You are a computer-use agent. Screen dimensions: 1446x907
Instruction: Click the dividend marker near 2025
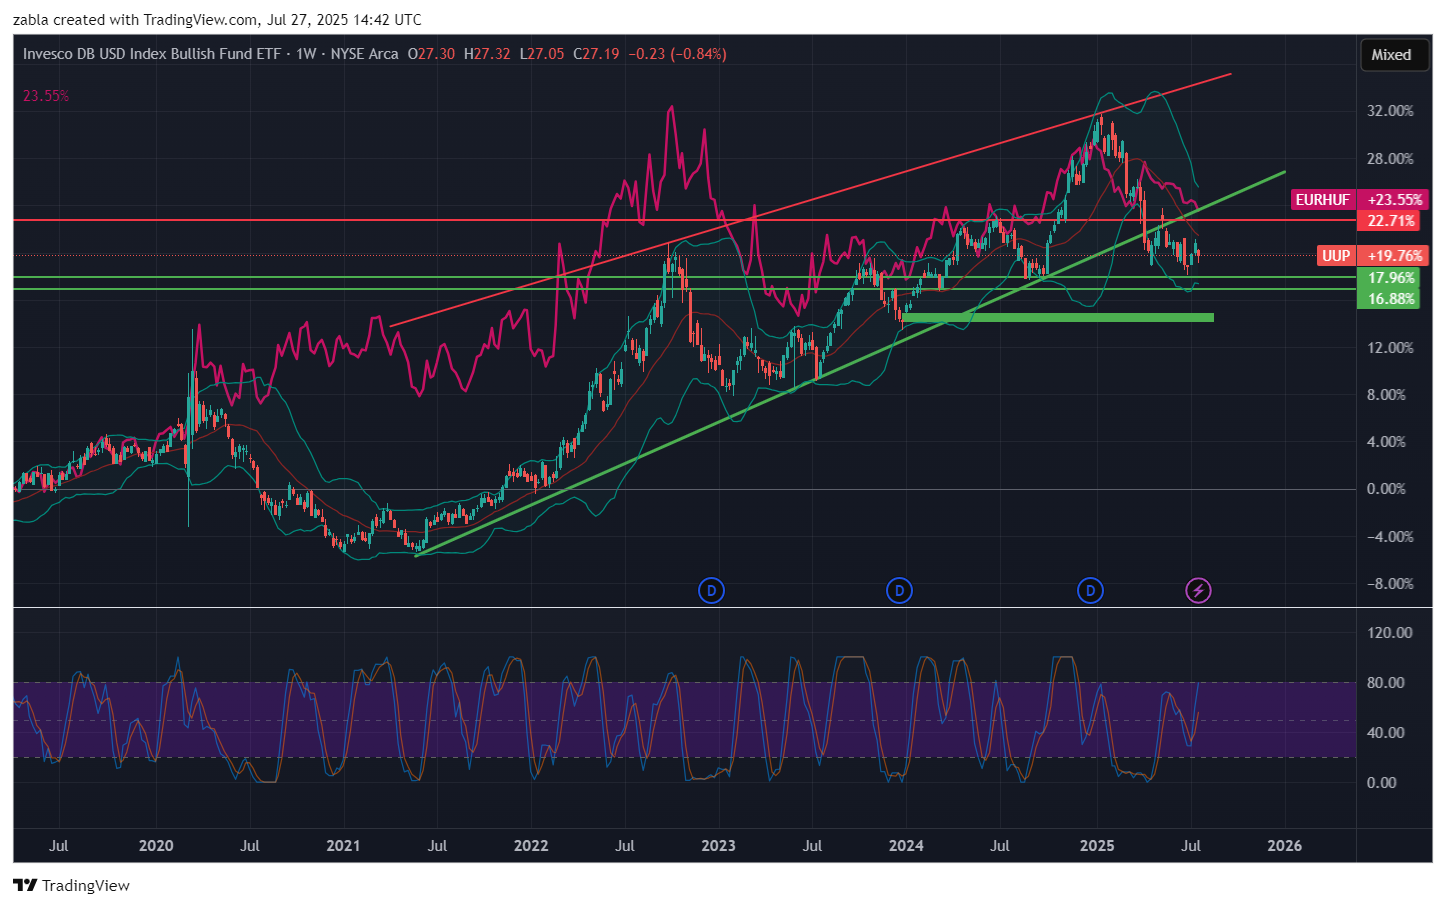point(1090,591)
